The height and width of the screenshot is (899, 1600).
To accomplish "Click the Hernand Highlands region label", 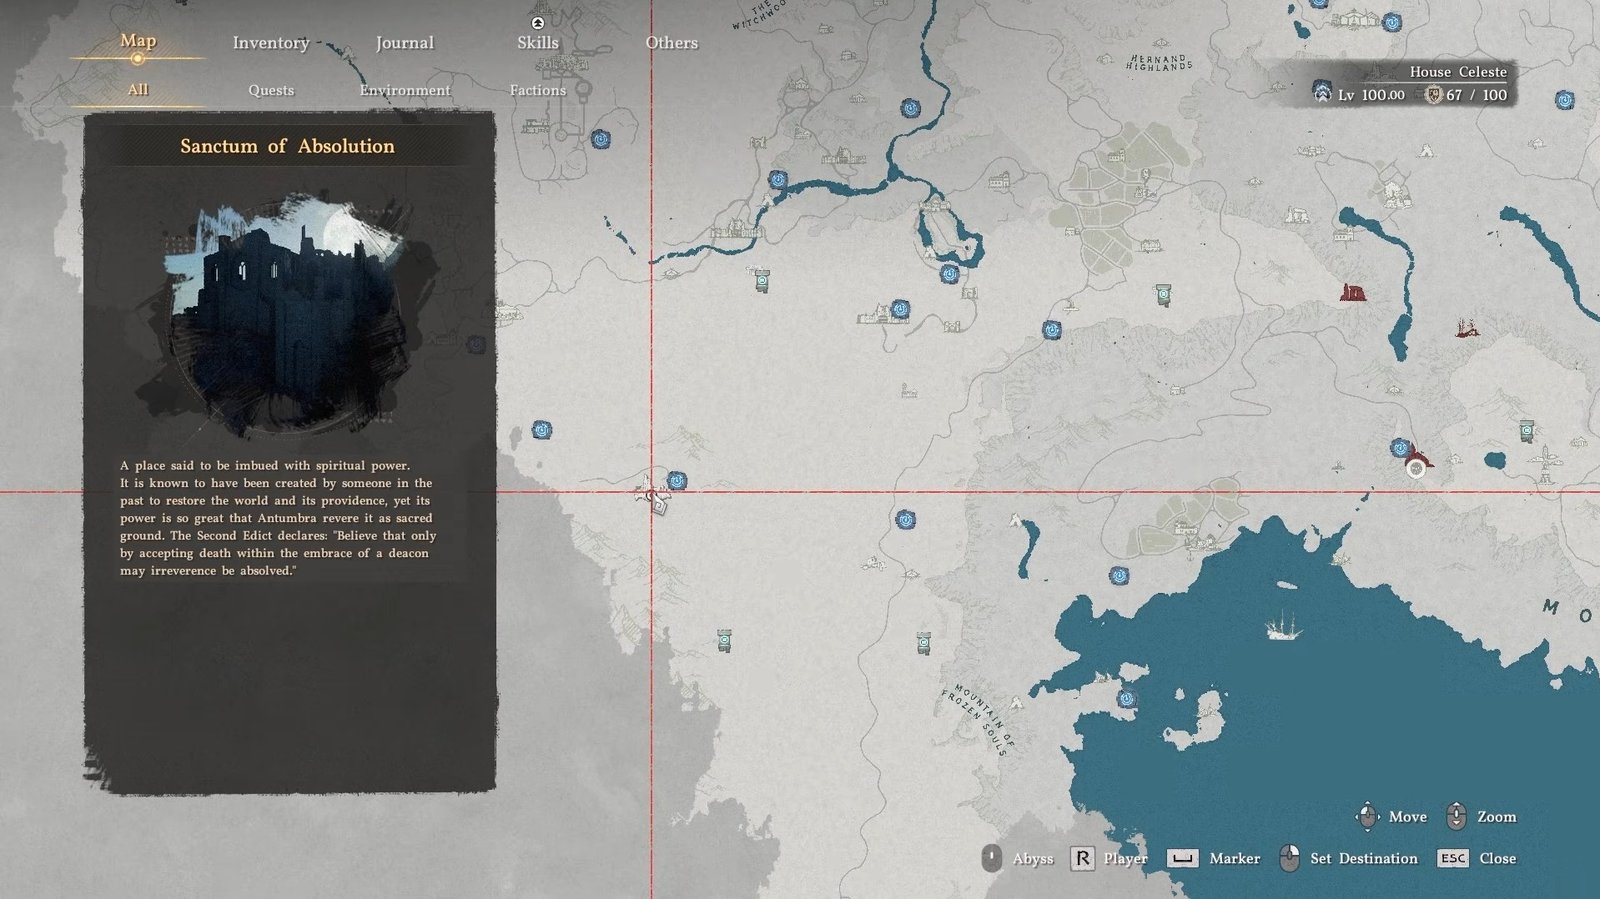I will [x=1159, y=63].
